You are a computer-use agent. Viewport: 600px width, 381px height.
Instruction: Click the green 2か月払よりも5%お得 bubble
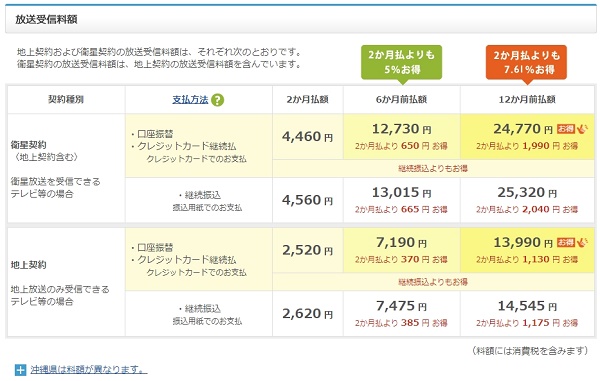pos(401,63)
